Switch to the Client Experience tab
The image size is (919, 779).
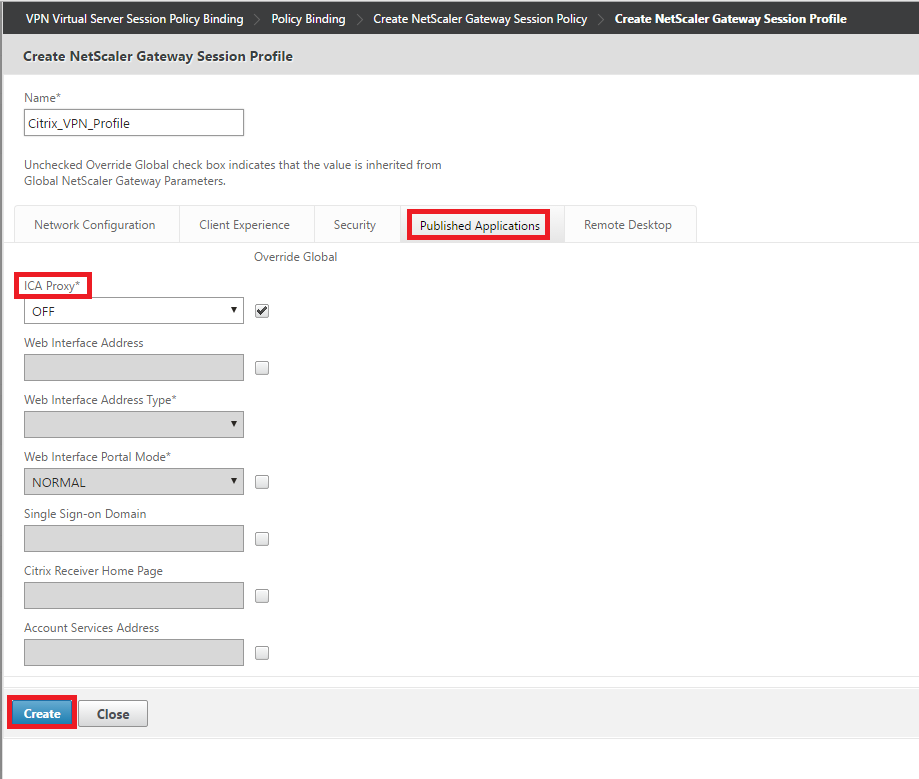click(246, 225)
